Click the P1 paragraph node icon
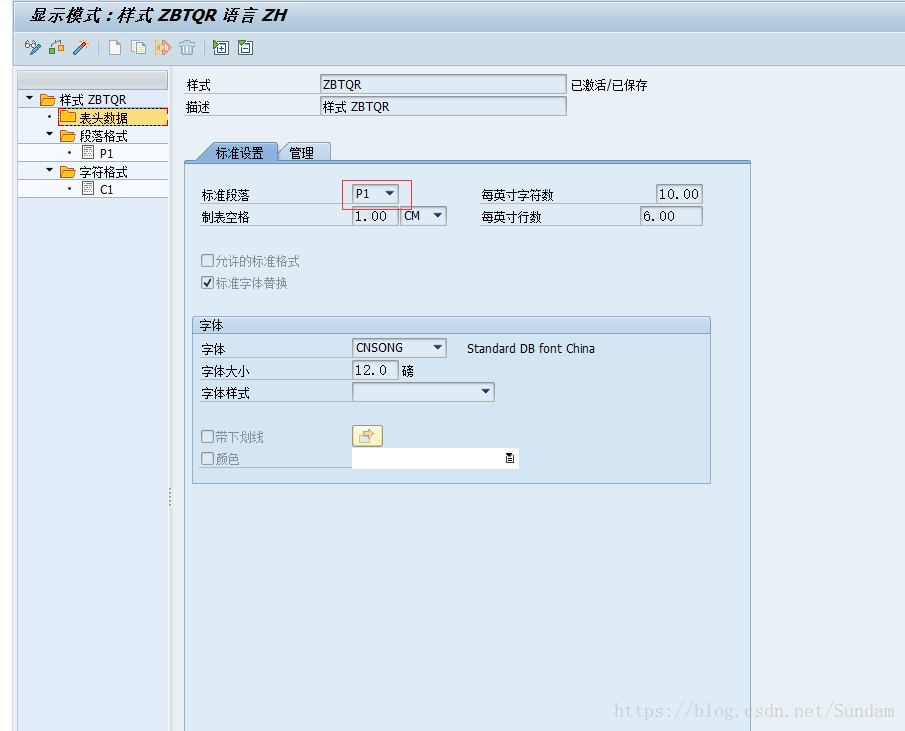Screen dimensions: 905x731 [88, 152]
